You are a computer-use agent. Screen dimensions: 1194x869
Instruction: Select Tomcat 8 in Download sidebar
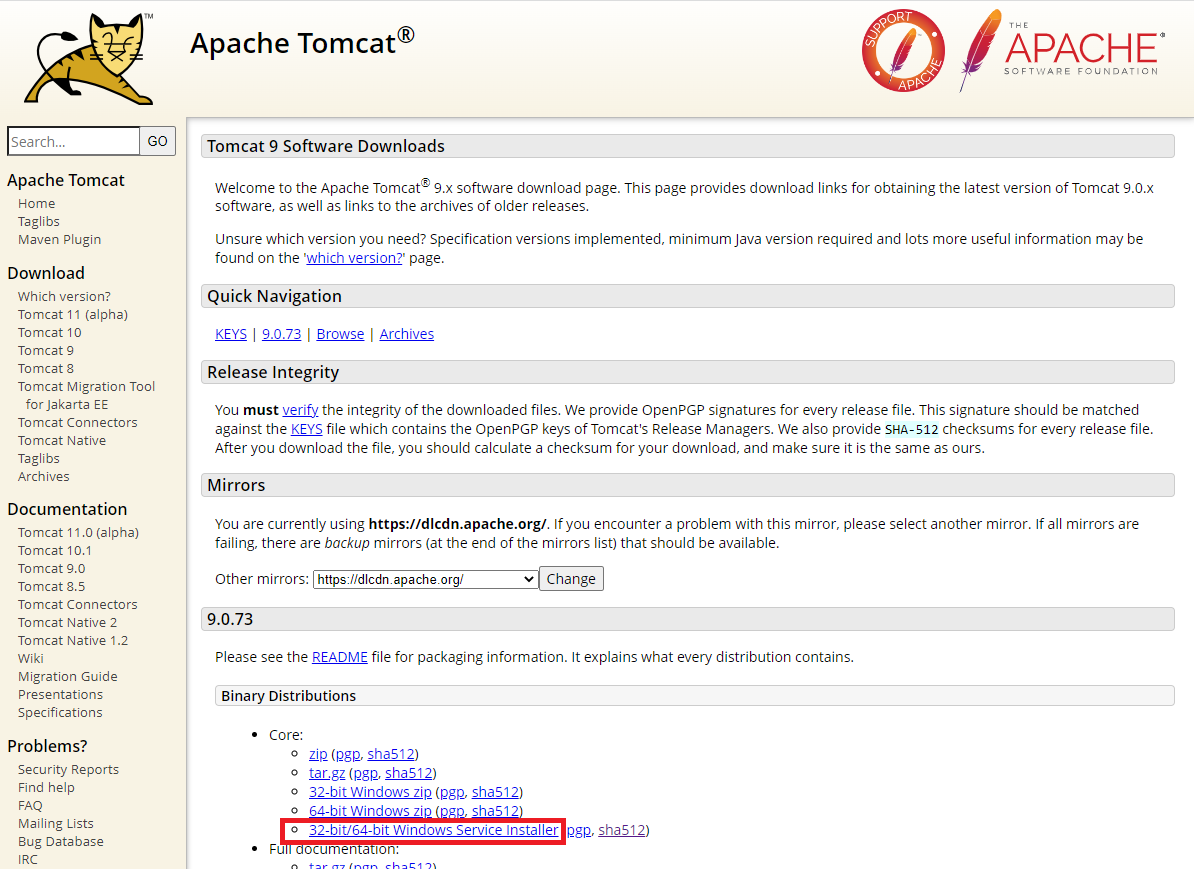coord(46,369)
